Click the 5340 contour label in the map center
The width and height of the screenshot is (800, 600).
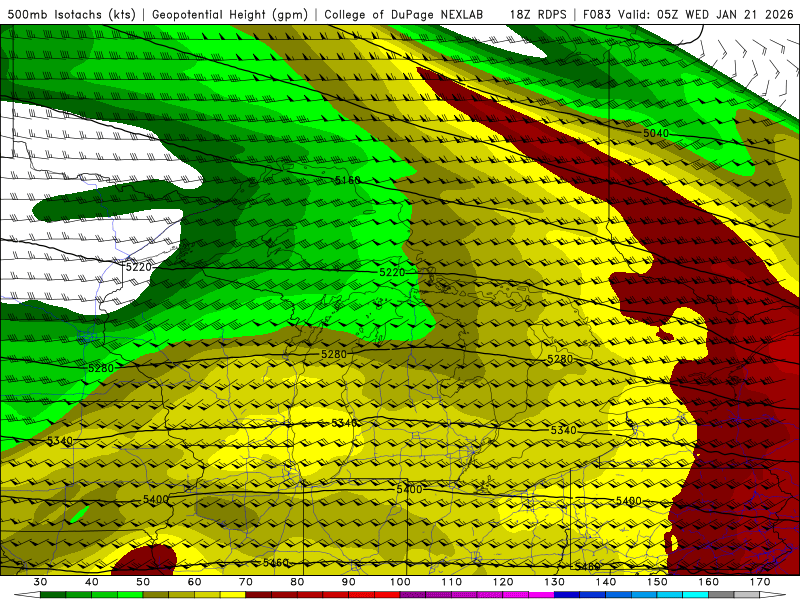(344, 423)
